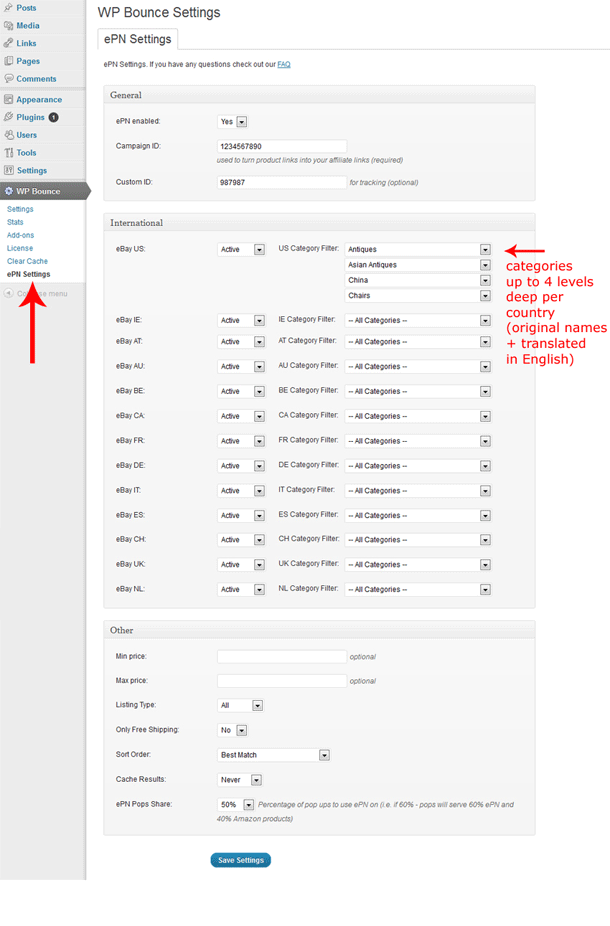Open the NL Category Filter dropdown
The width and height of the screenshot is (610, 926).
[418, 589]
